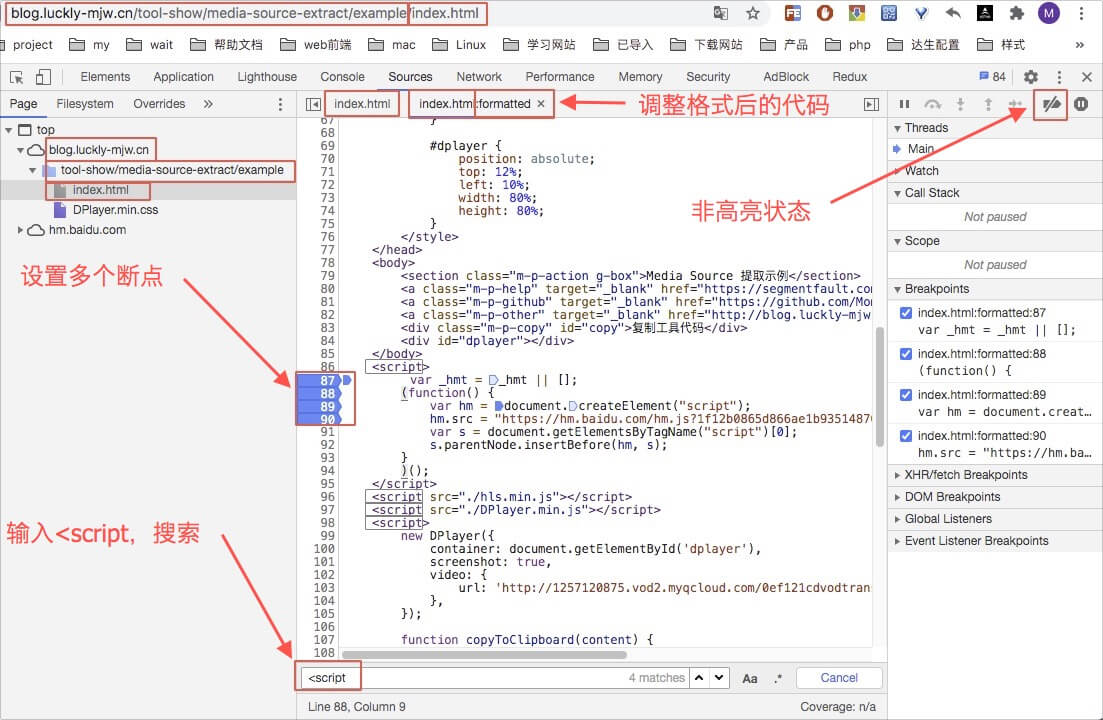The image size is (1103, 720).
Task: Click the inspect element picker icon
Action: 17,77
